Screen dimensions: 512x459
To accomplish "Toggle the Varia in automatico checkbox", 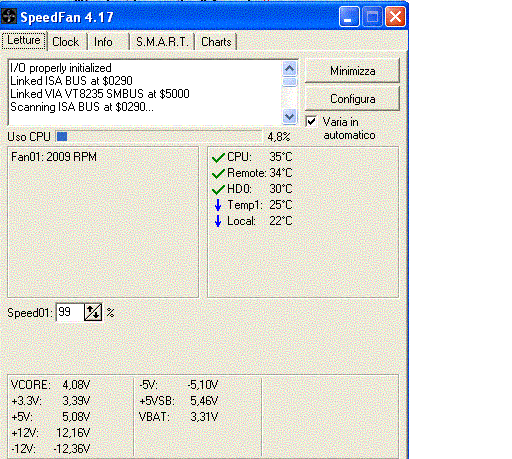I will pos(311,121).
